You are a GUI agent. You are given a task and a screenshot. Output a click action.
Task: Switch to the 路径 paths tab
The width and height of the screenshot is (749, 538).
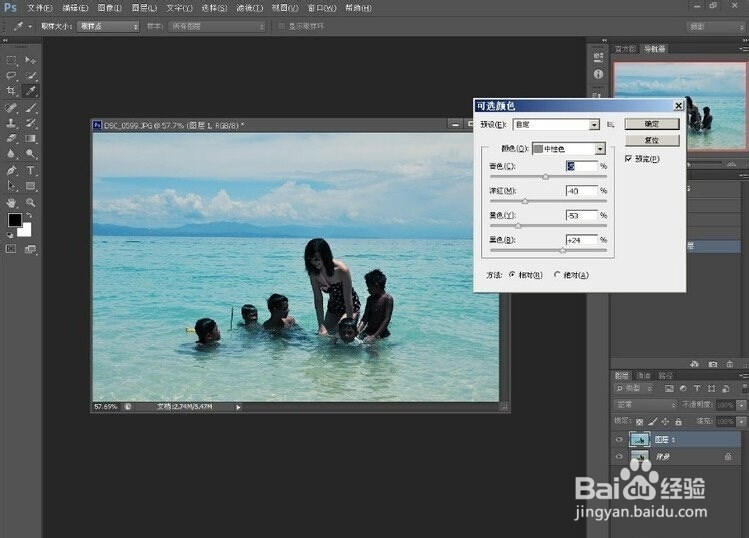pos(665,376)
